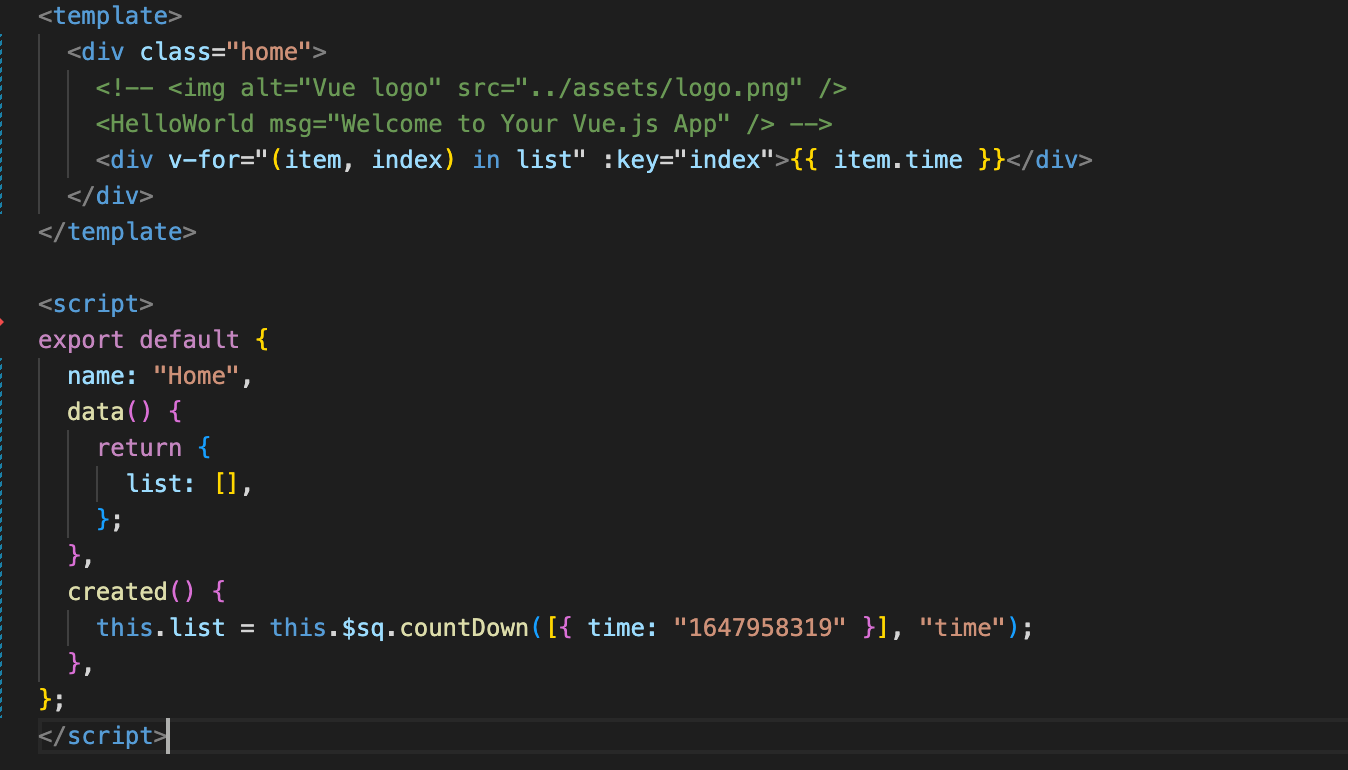
Task: Click the list key in data return object
Action: tap(154, 484)
